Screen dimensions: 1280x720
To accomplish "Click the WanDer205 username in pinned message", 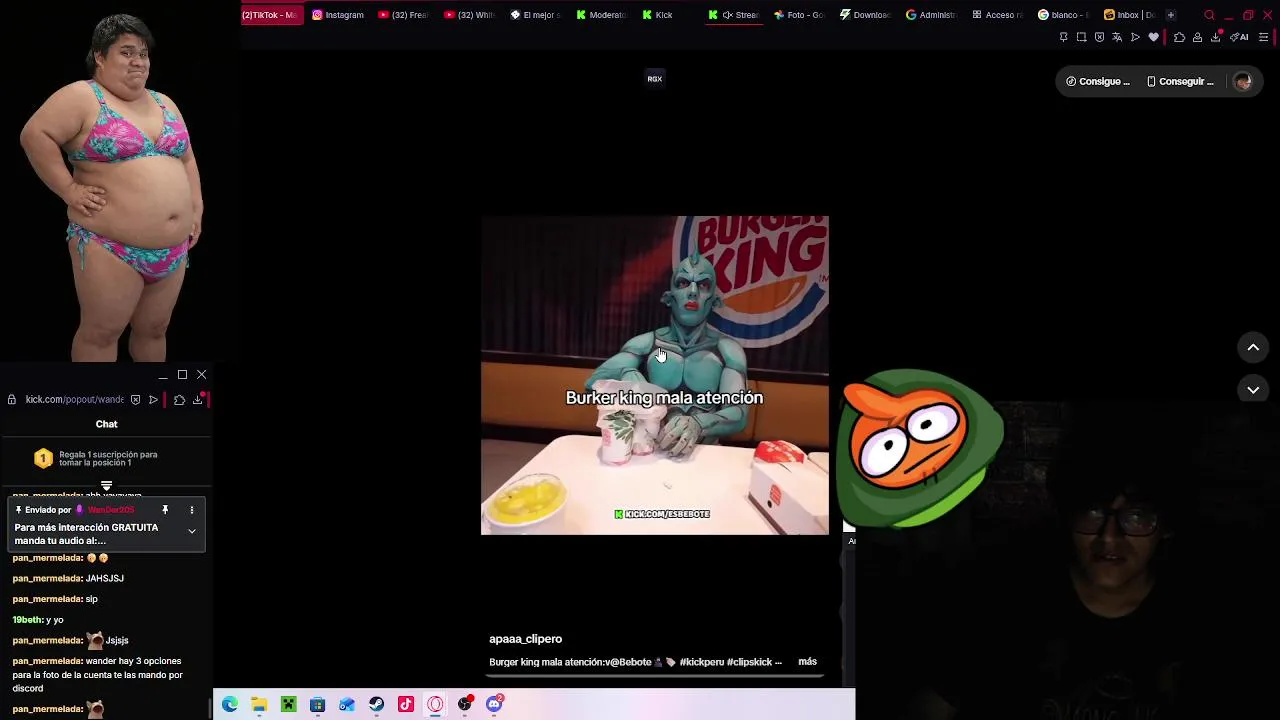I will coord(111,510).
